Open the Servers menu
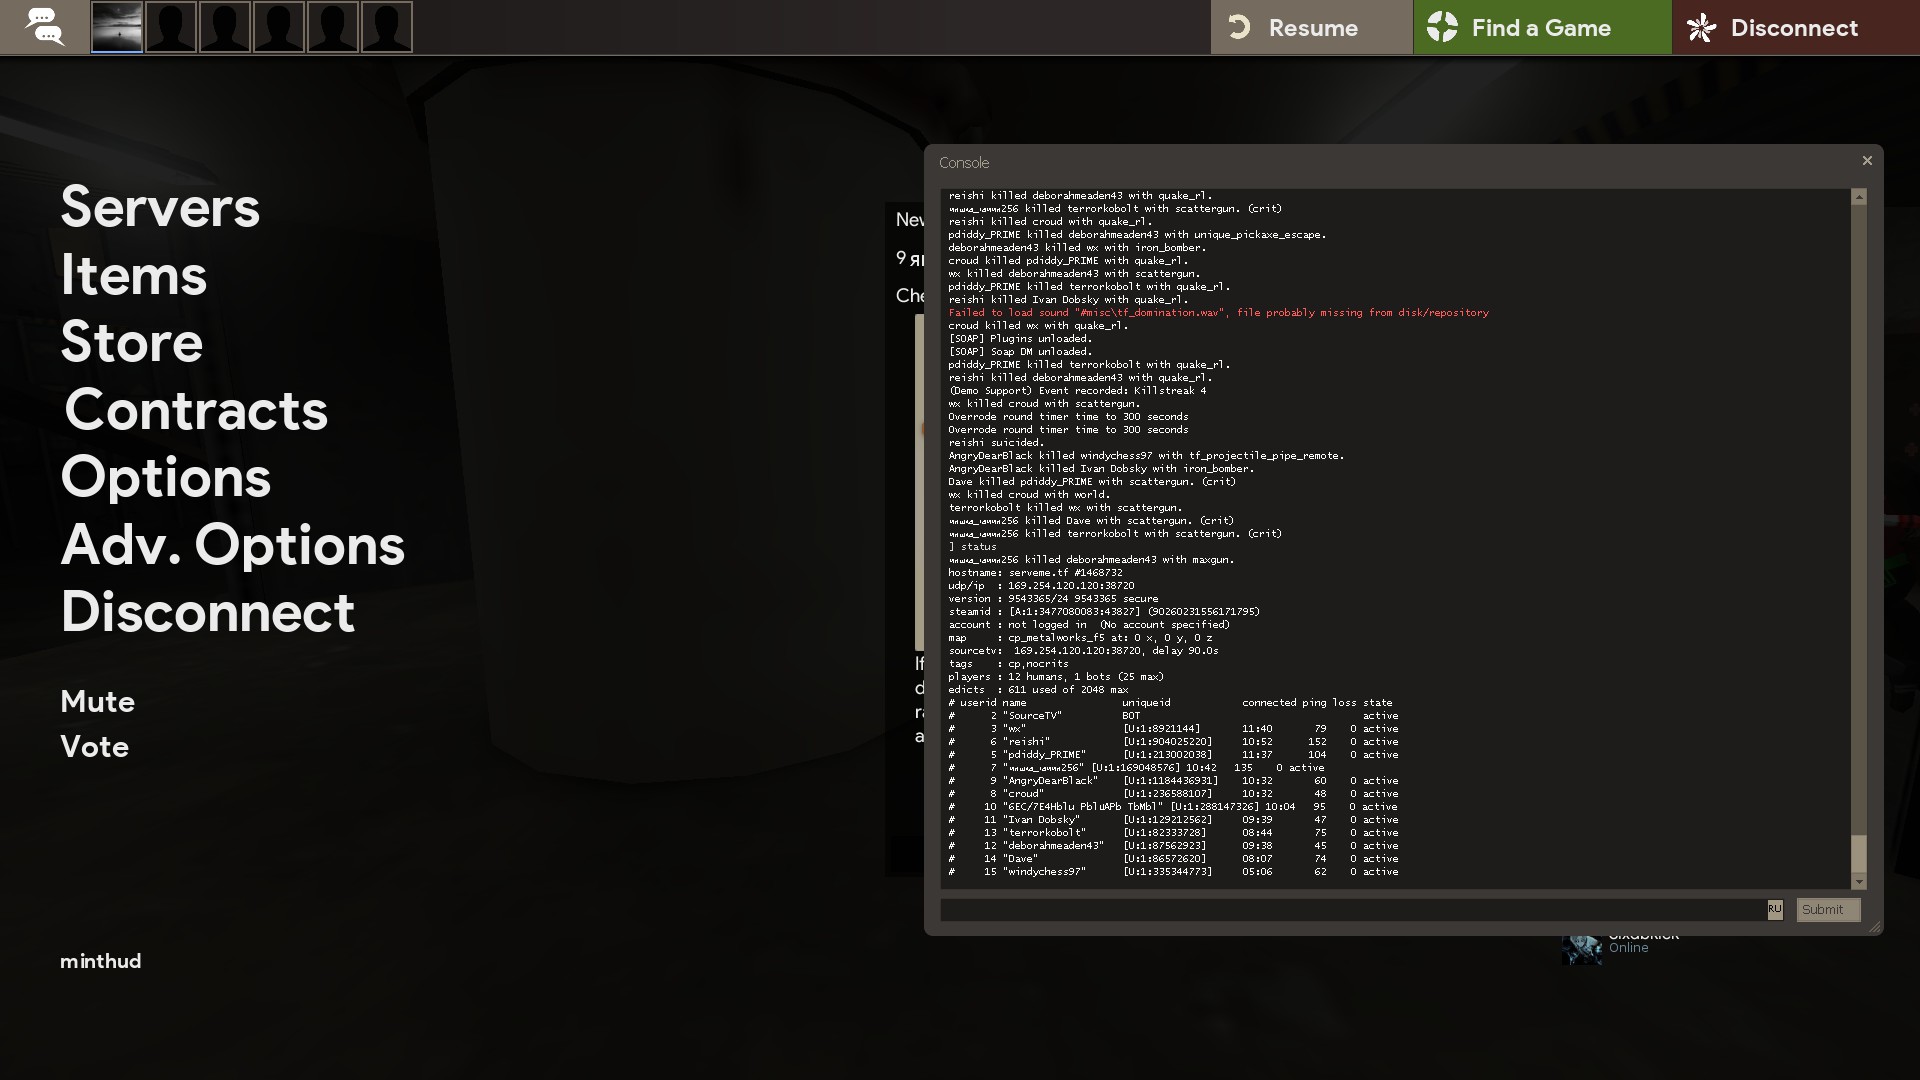Viewport: 1920px width, 1080px height. (x=160, y=207)
